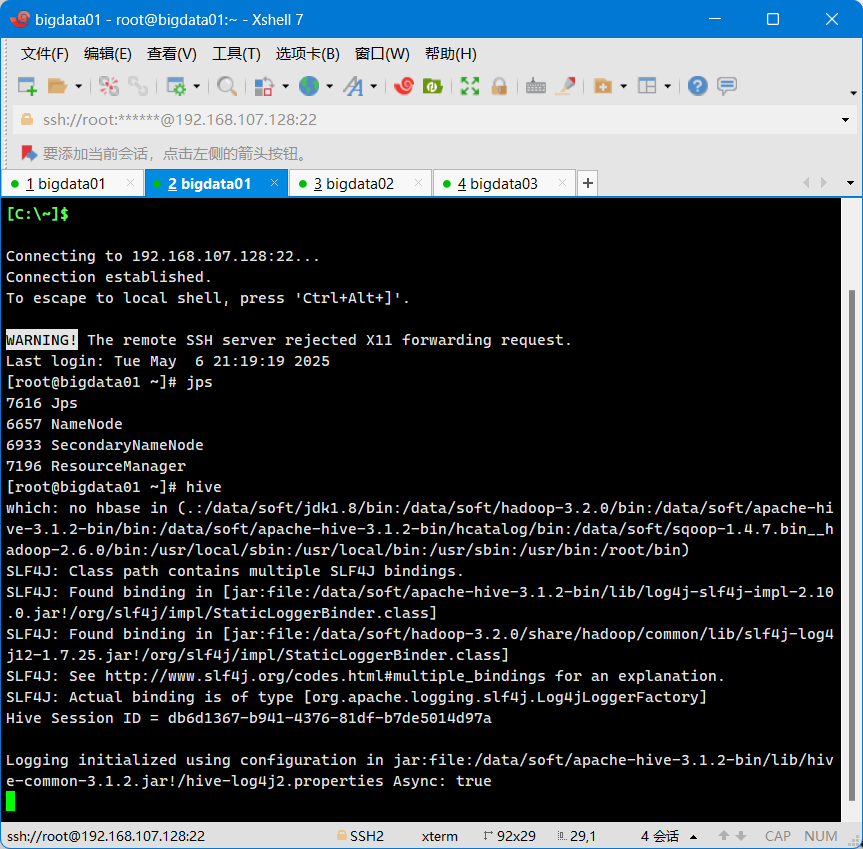Click the window layout icon
Image resolution: width=863 pixels, height=849 pixels.
647,86
